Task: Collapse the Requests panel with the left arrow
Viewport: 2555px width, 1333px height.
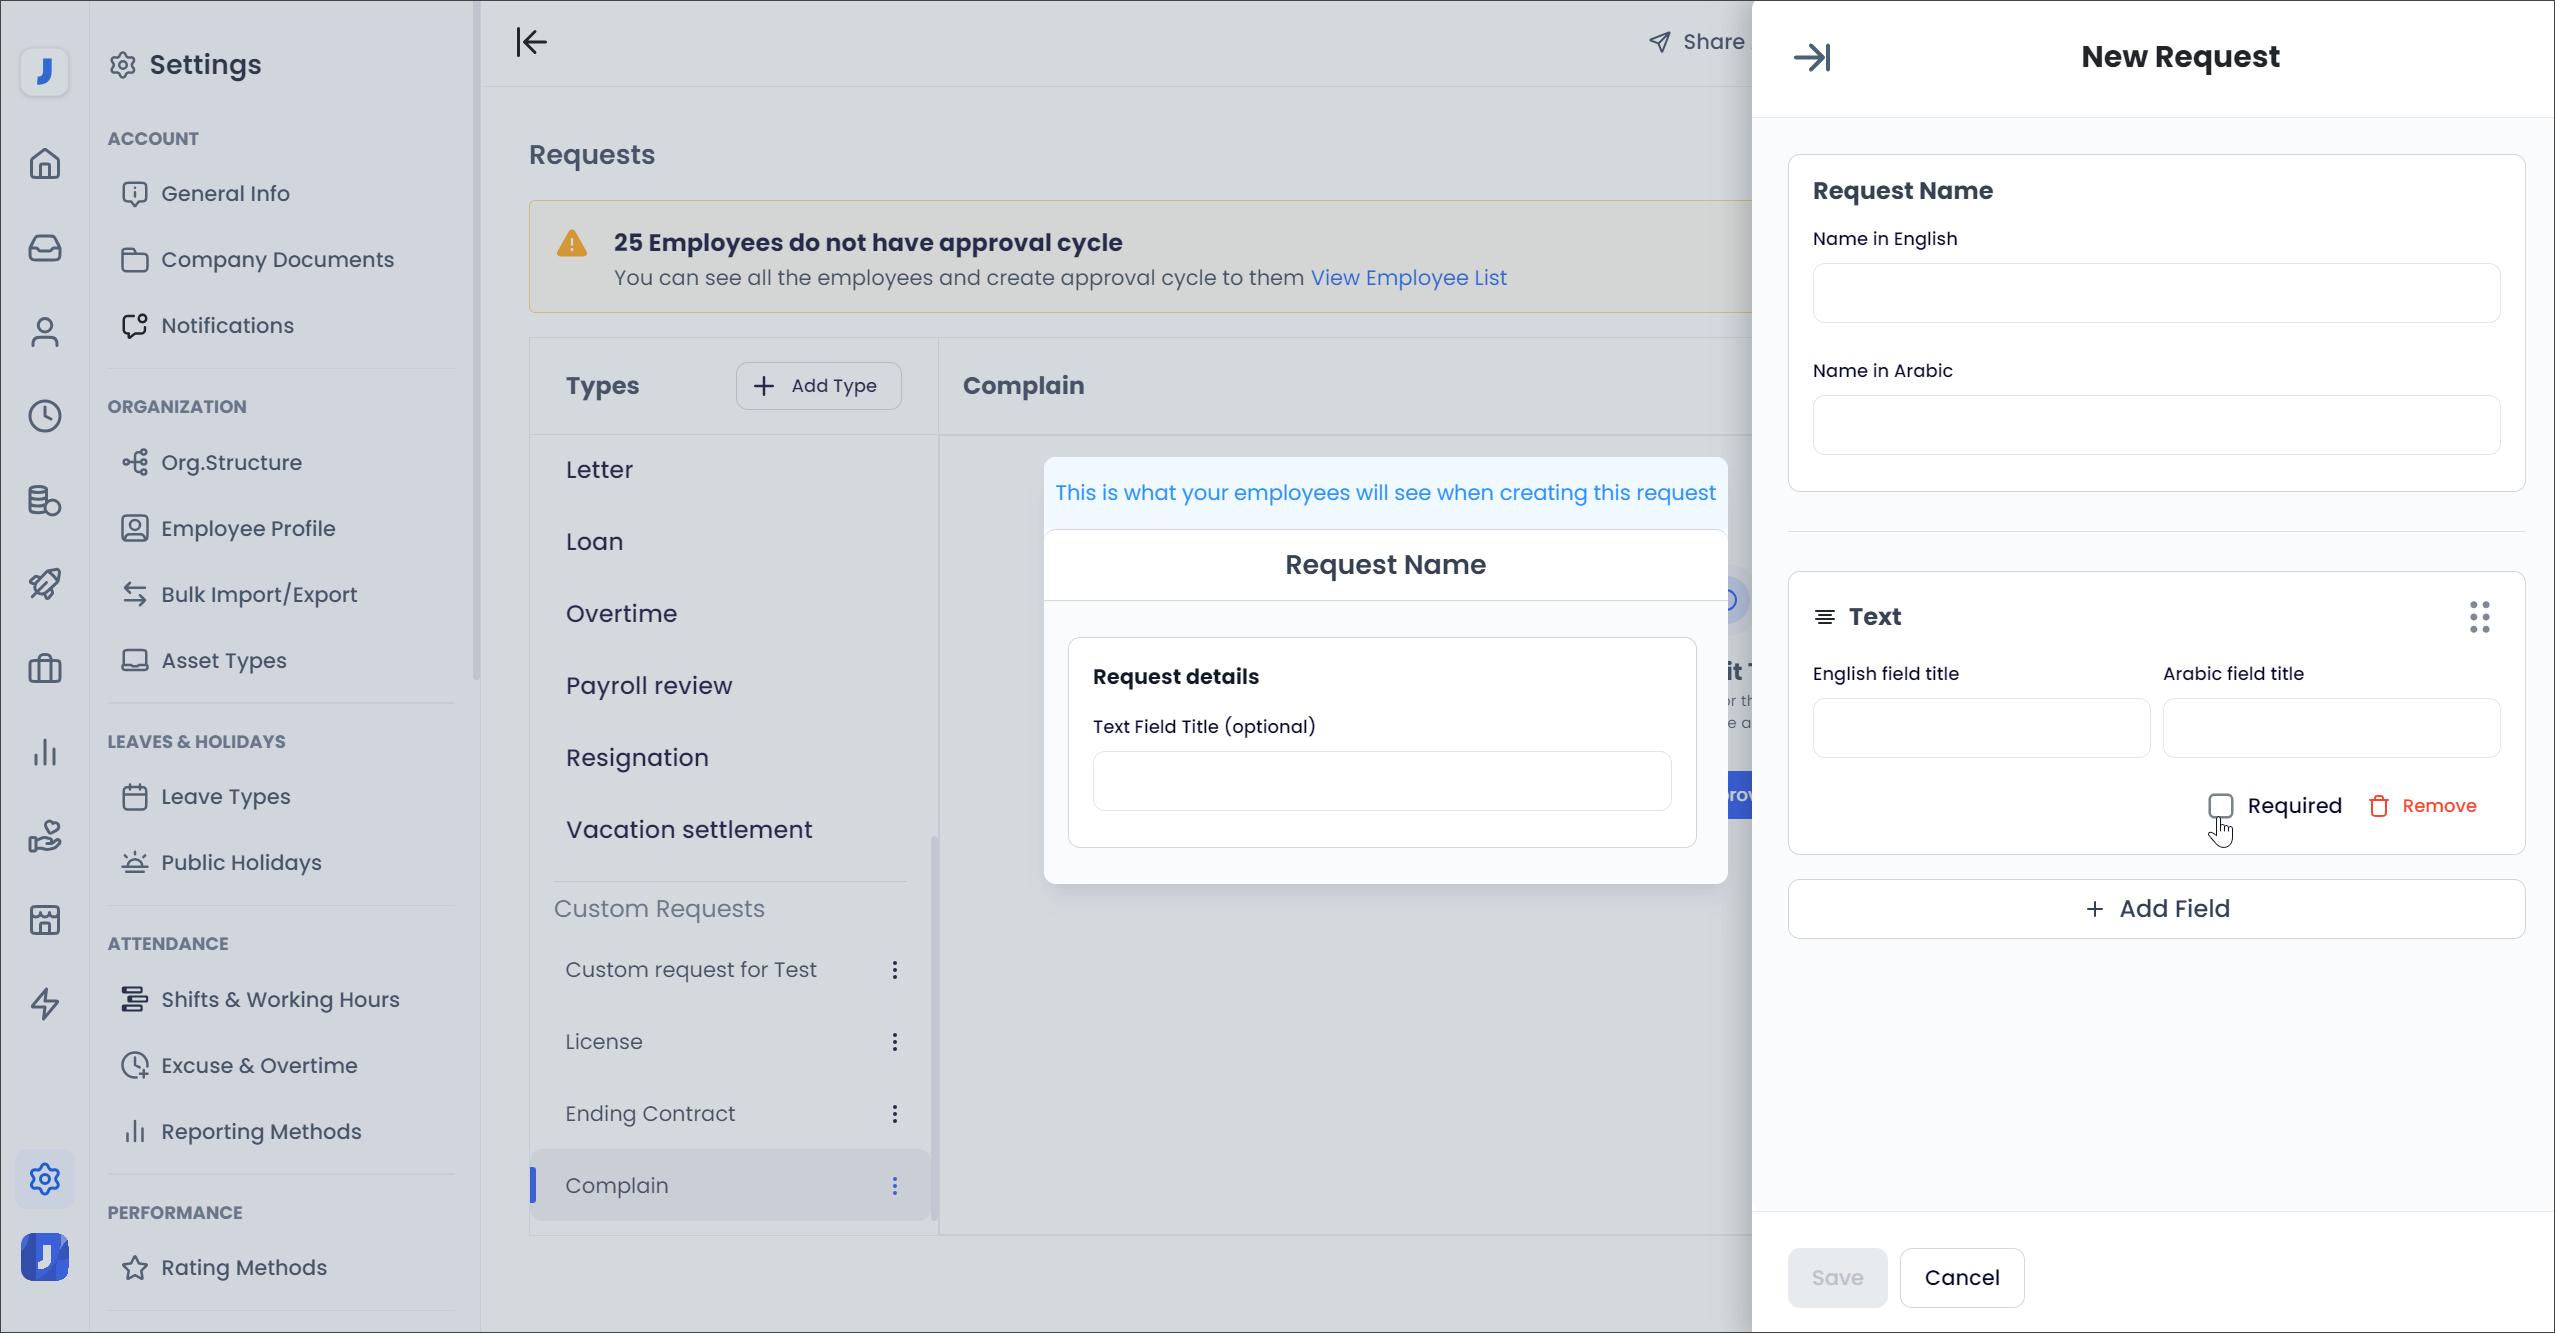Action: (531, 42)
